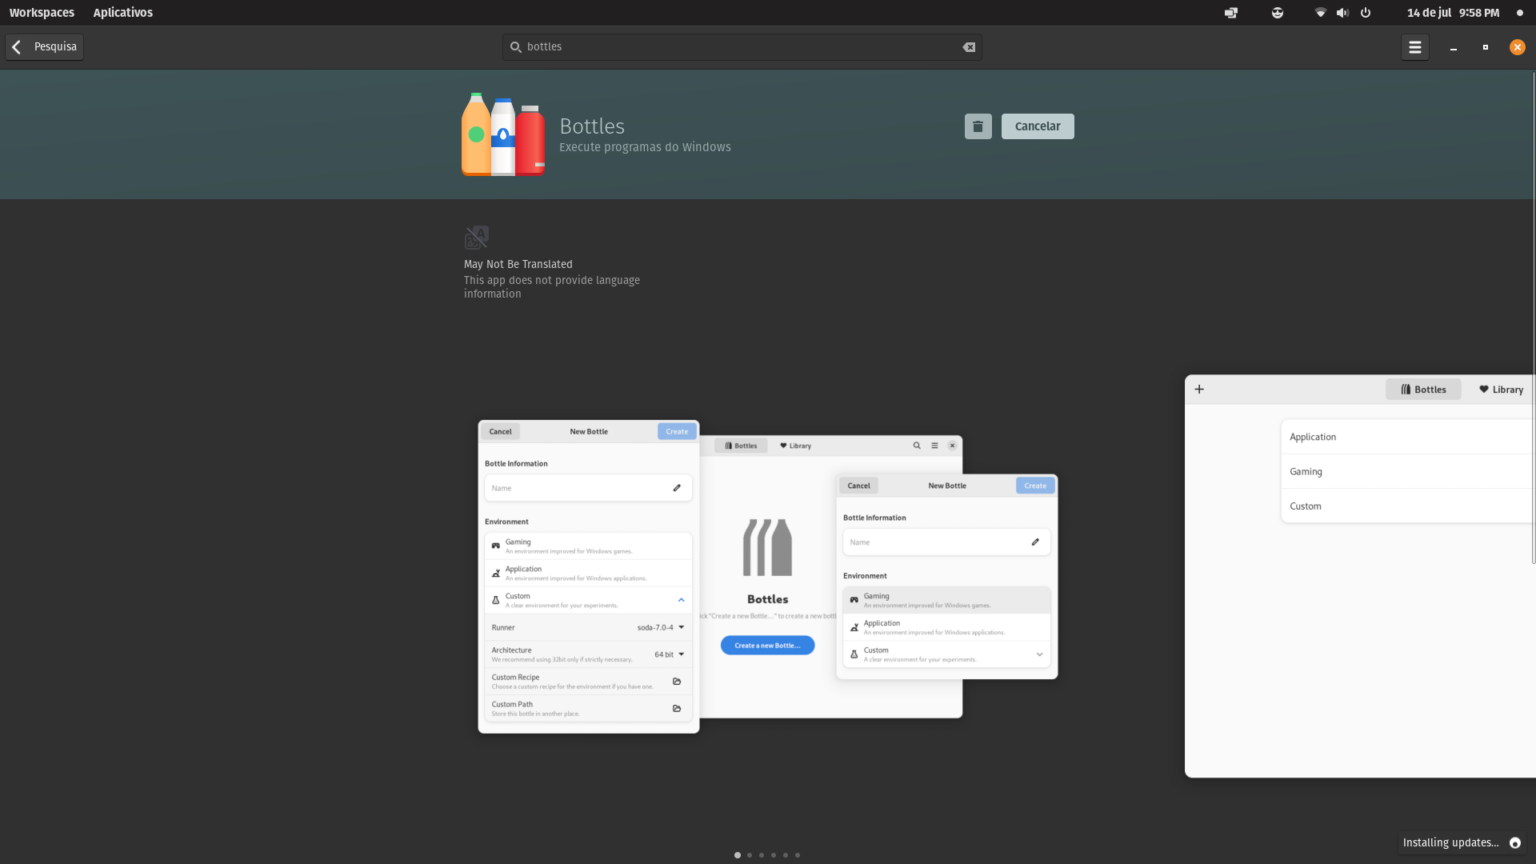This screenshot has height=864, width=1536.
Task: Select the partially visible second screenshot
Action: coord(1360,576)
